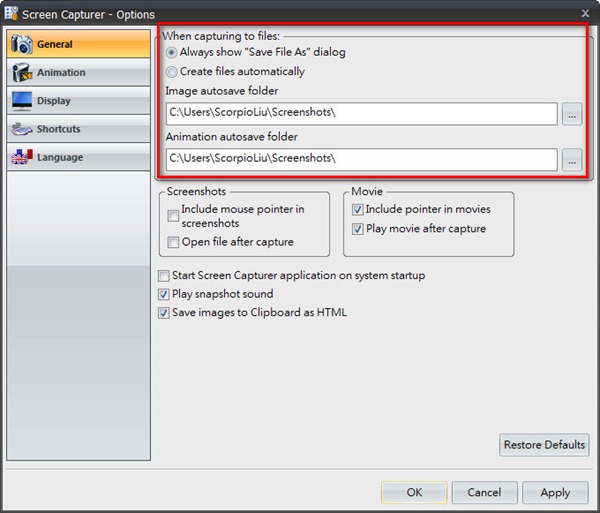The image size is (600, 513).
Task: Uncheck Include pointer in movies
Action: (357, 210)
